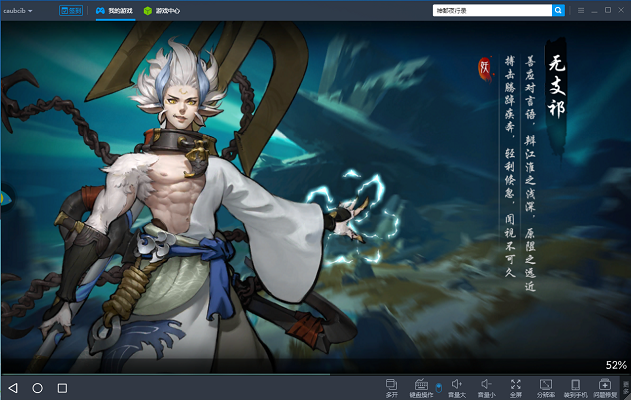Click the 签到 sign-in button

[x=71, y=11]
